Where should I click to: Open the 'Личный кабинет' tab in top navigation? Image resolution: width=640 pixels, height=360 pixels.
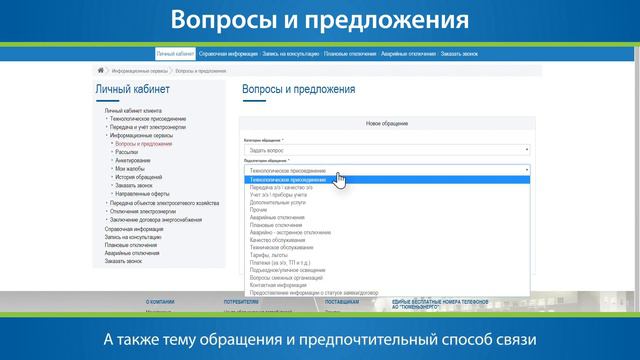[175, 54]
